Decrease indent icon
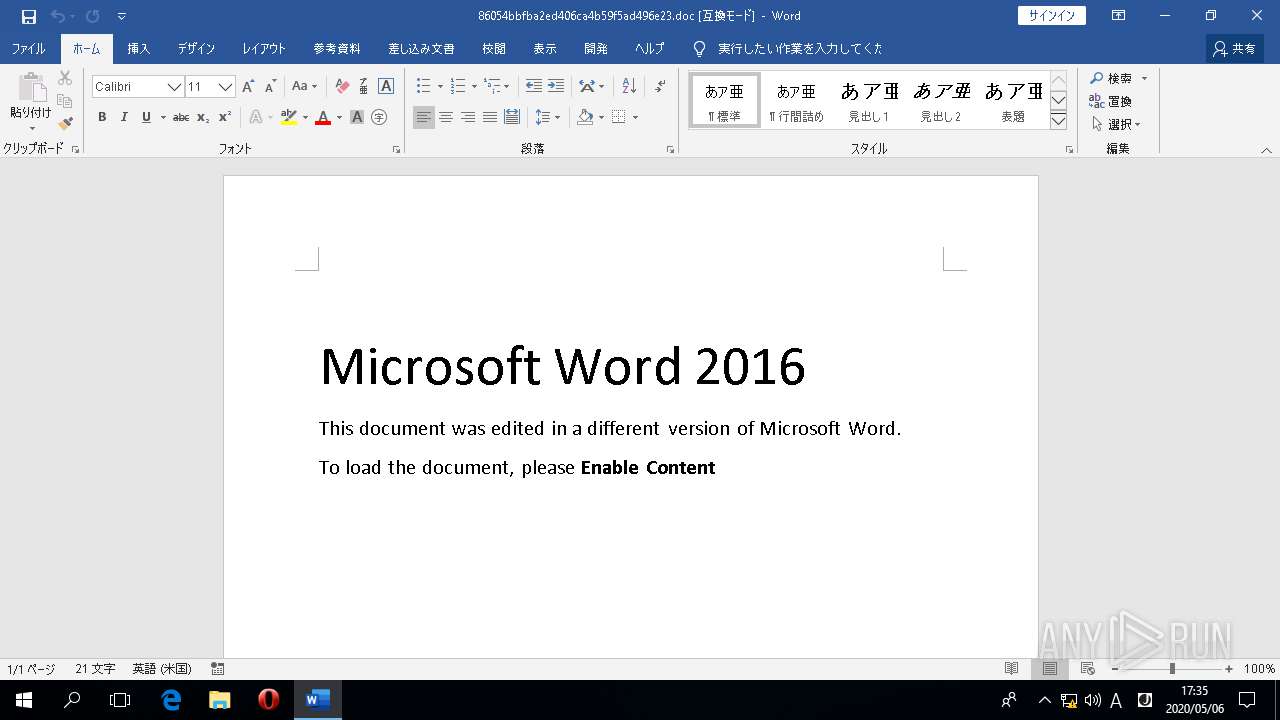Image resolution: width=1280 pixels, height=720 pixels. (534, 86)
